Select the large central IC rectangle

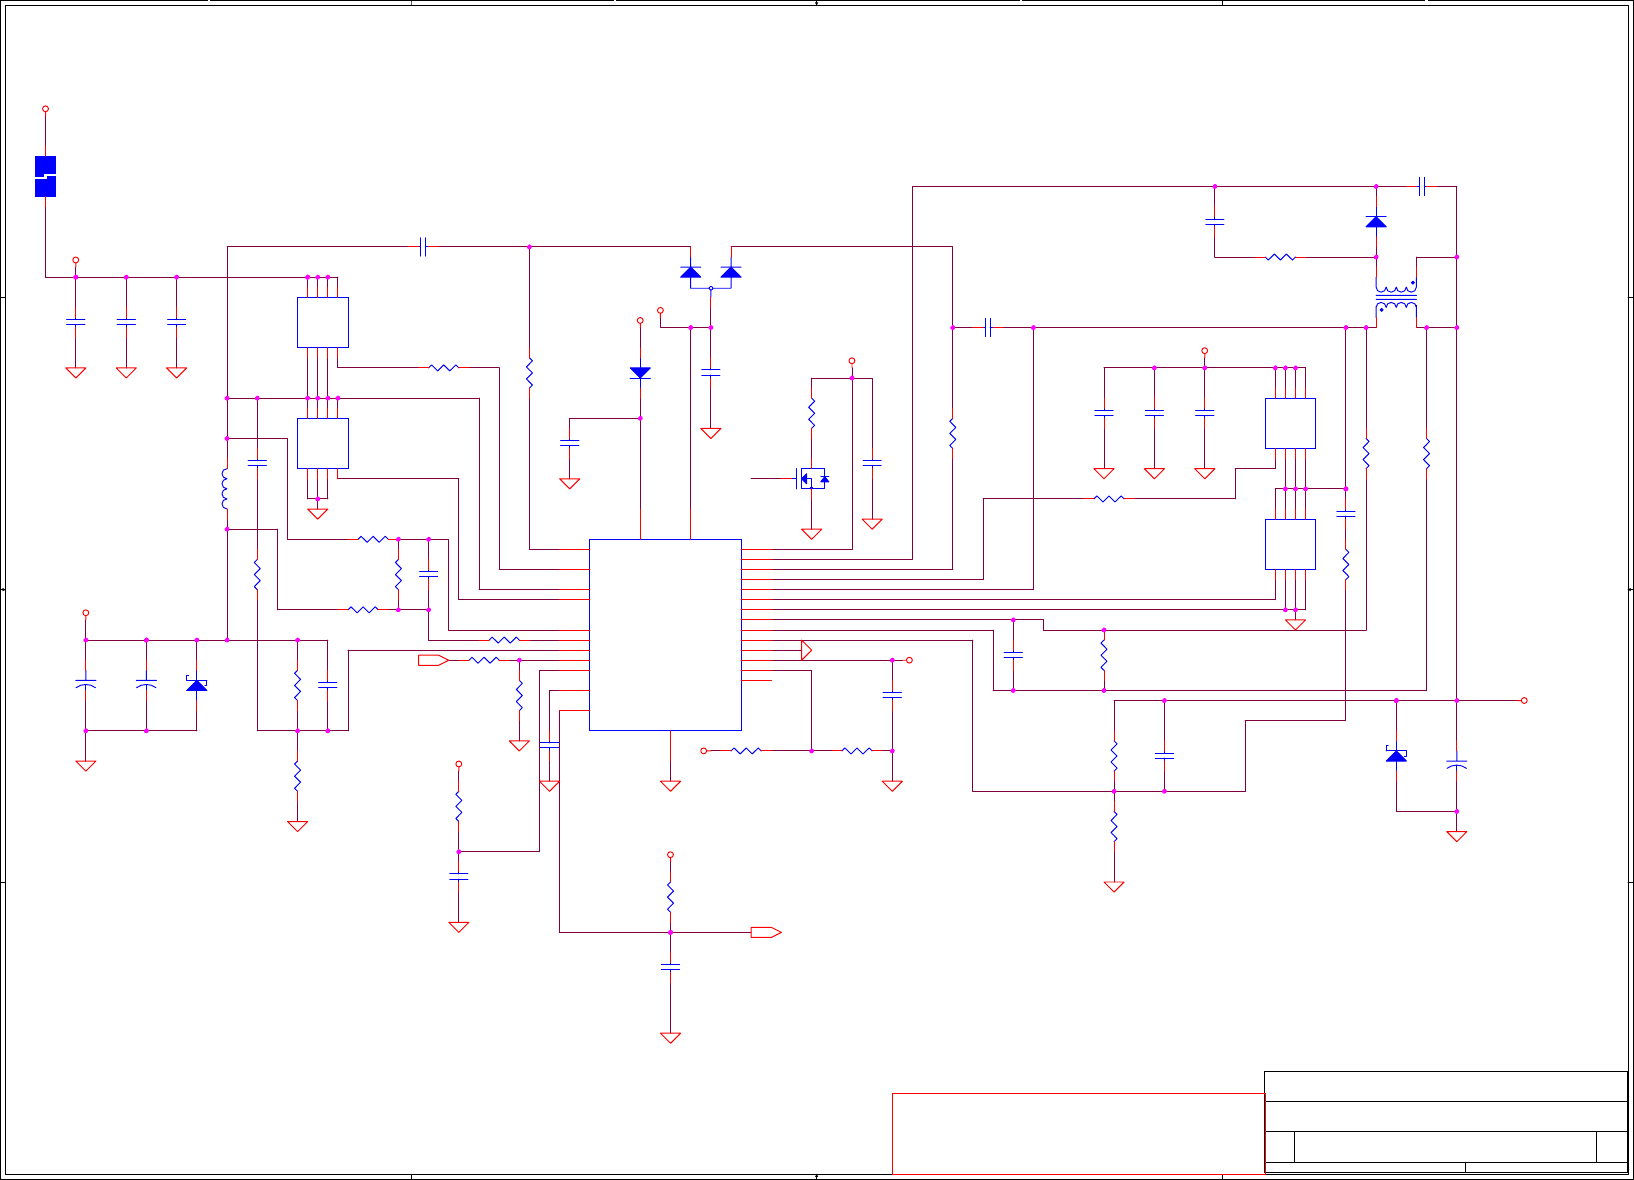(665, 635)
